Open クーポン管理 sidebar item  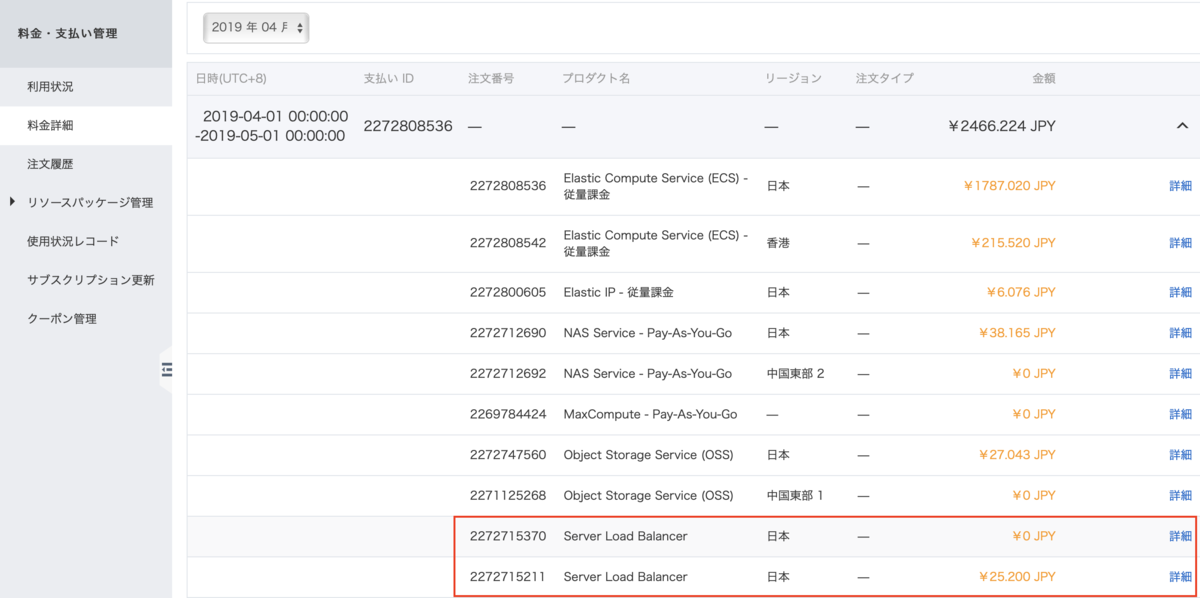62,319
